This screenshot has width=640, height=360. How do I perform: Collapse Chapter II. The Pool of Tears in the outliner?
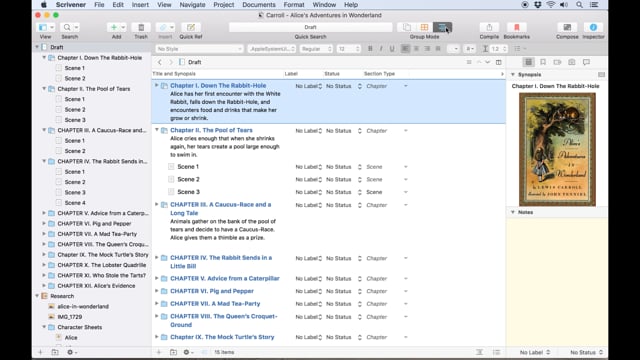(156, 130)
